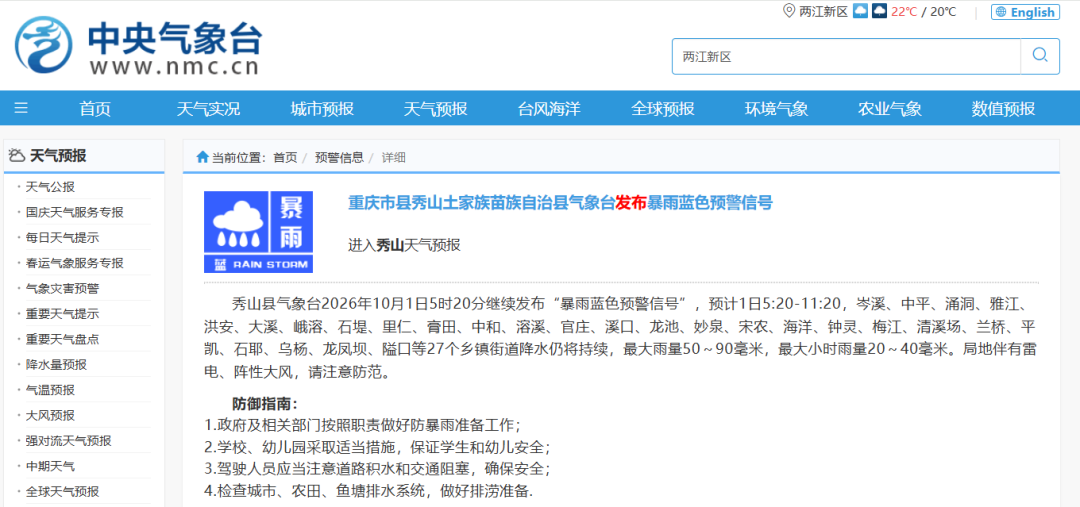Open 强对流天气预报 sidebar item
This screenshot has width=1080, height=507.
tap(69, 441)
